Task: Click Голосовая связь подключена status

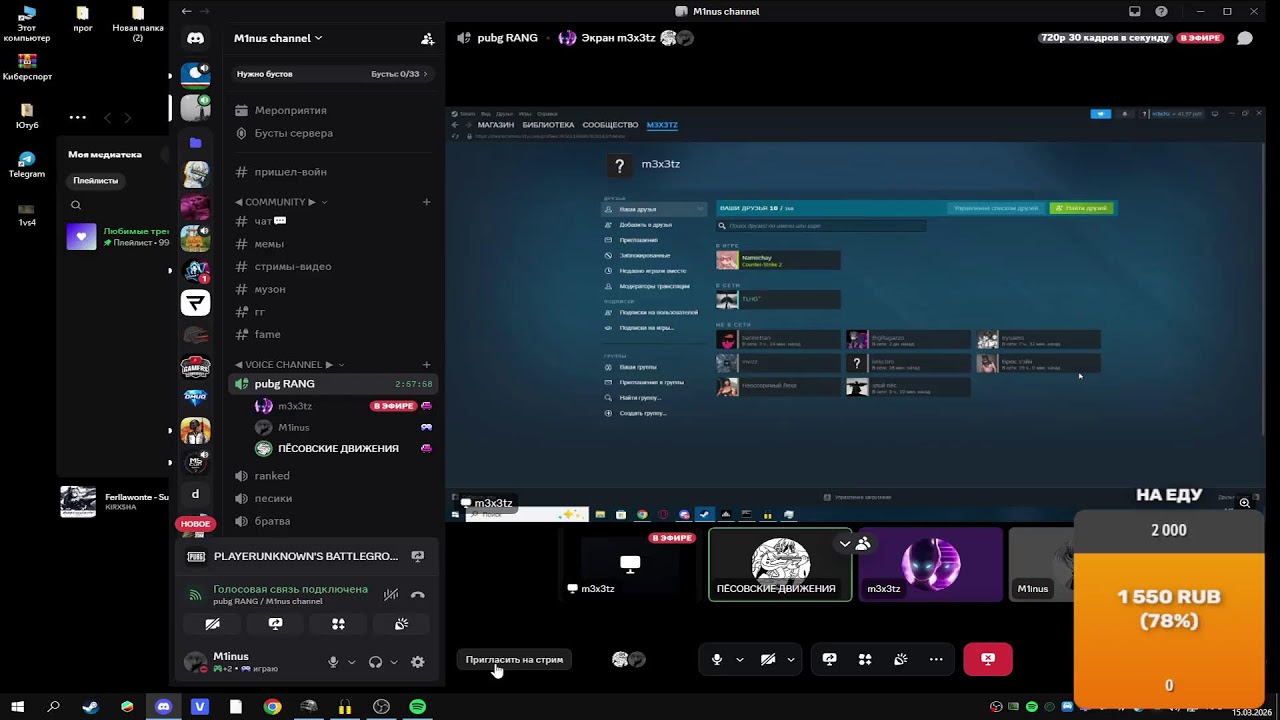Action: 290,590
